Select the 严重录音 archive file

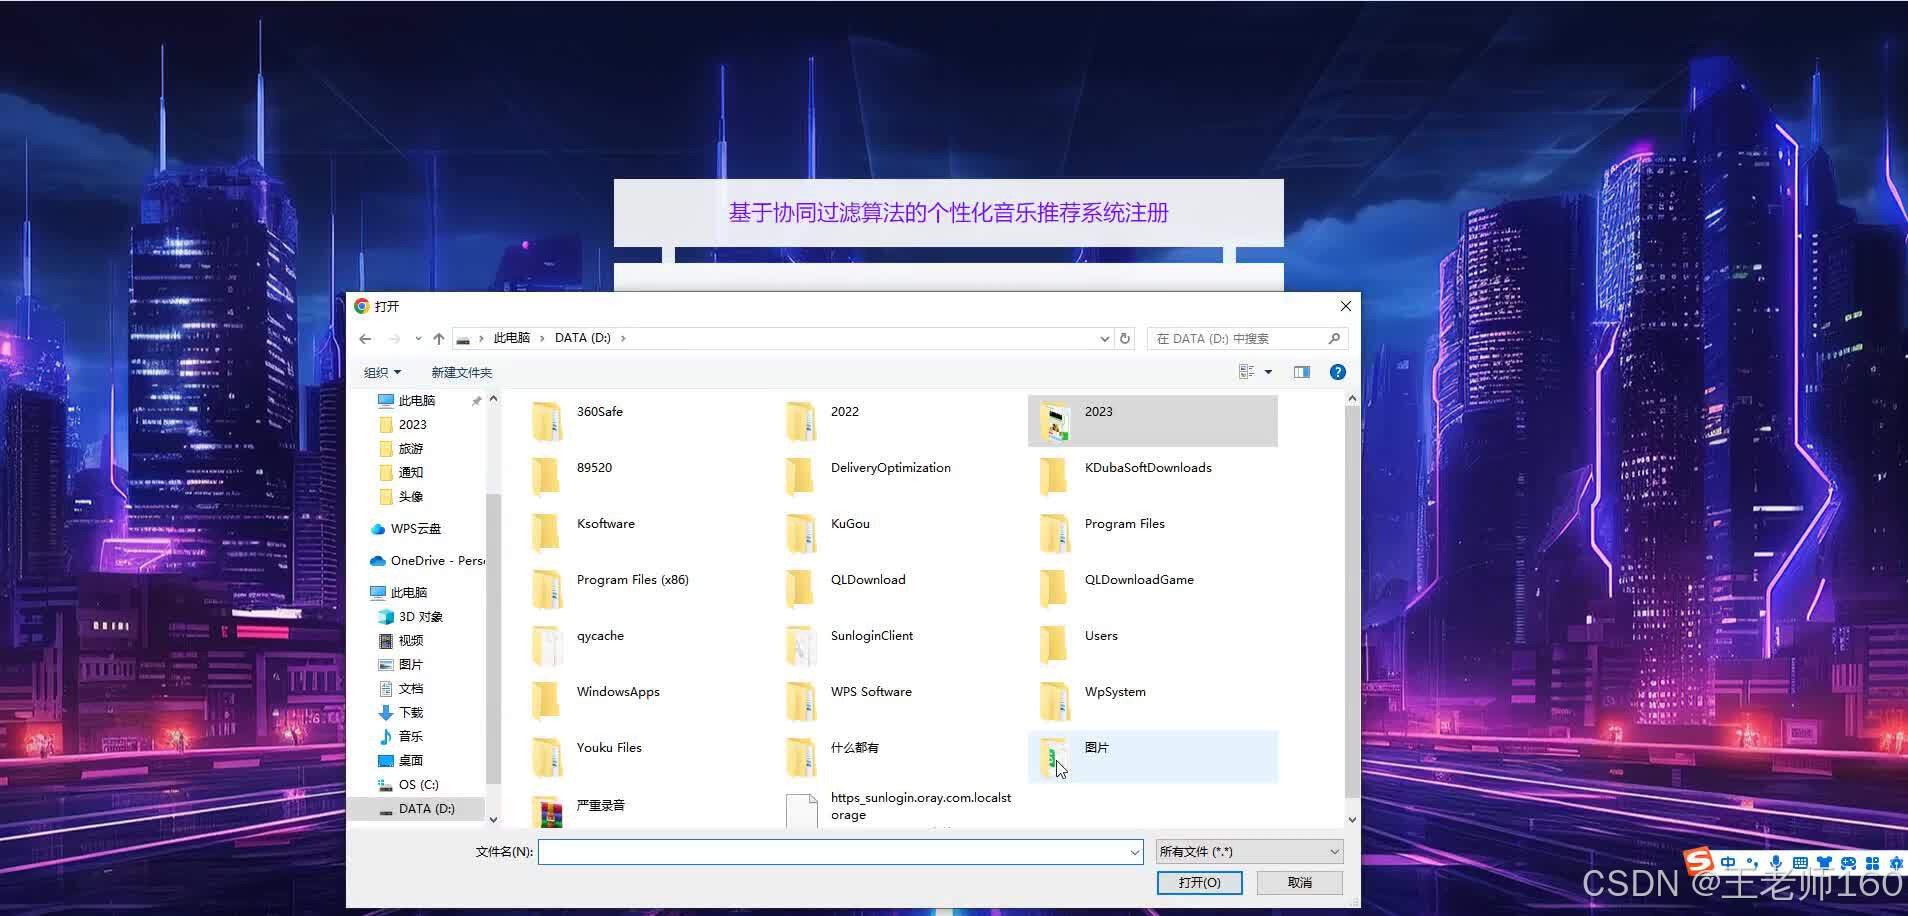(646, 809)
